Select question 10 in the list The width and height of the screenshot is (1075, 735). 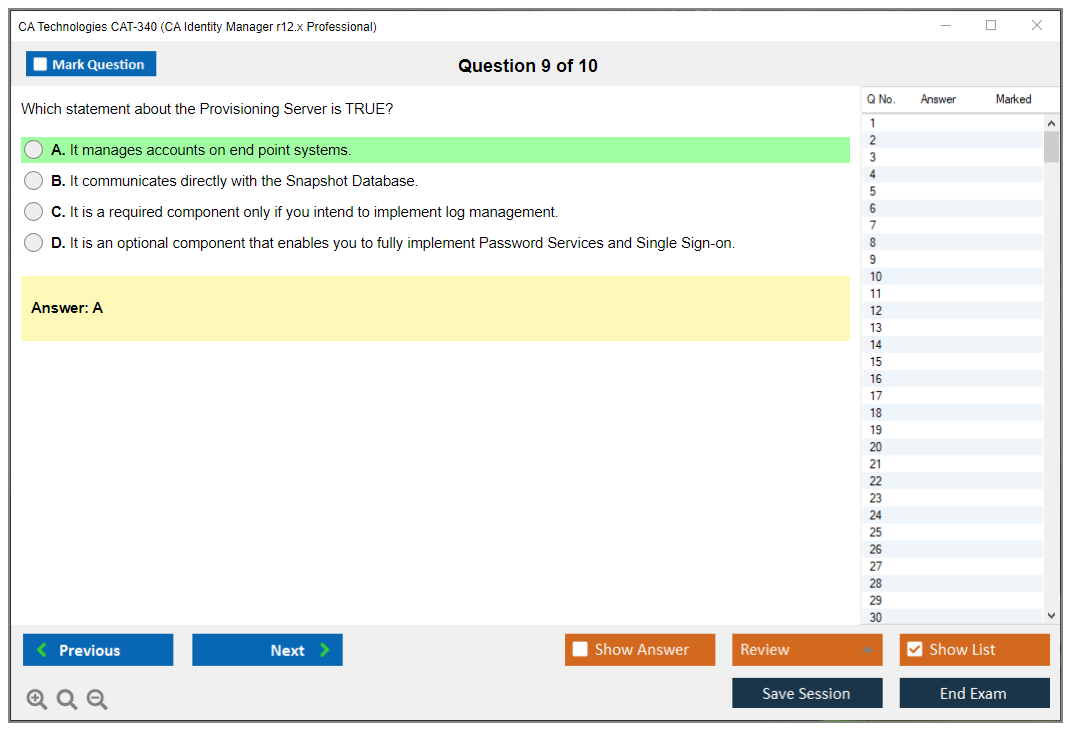pos(876,277)
